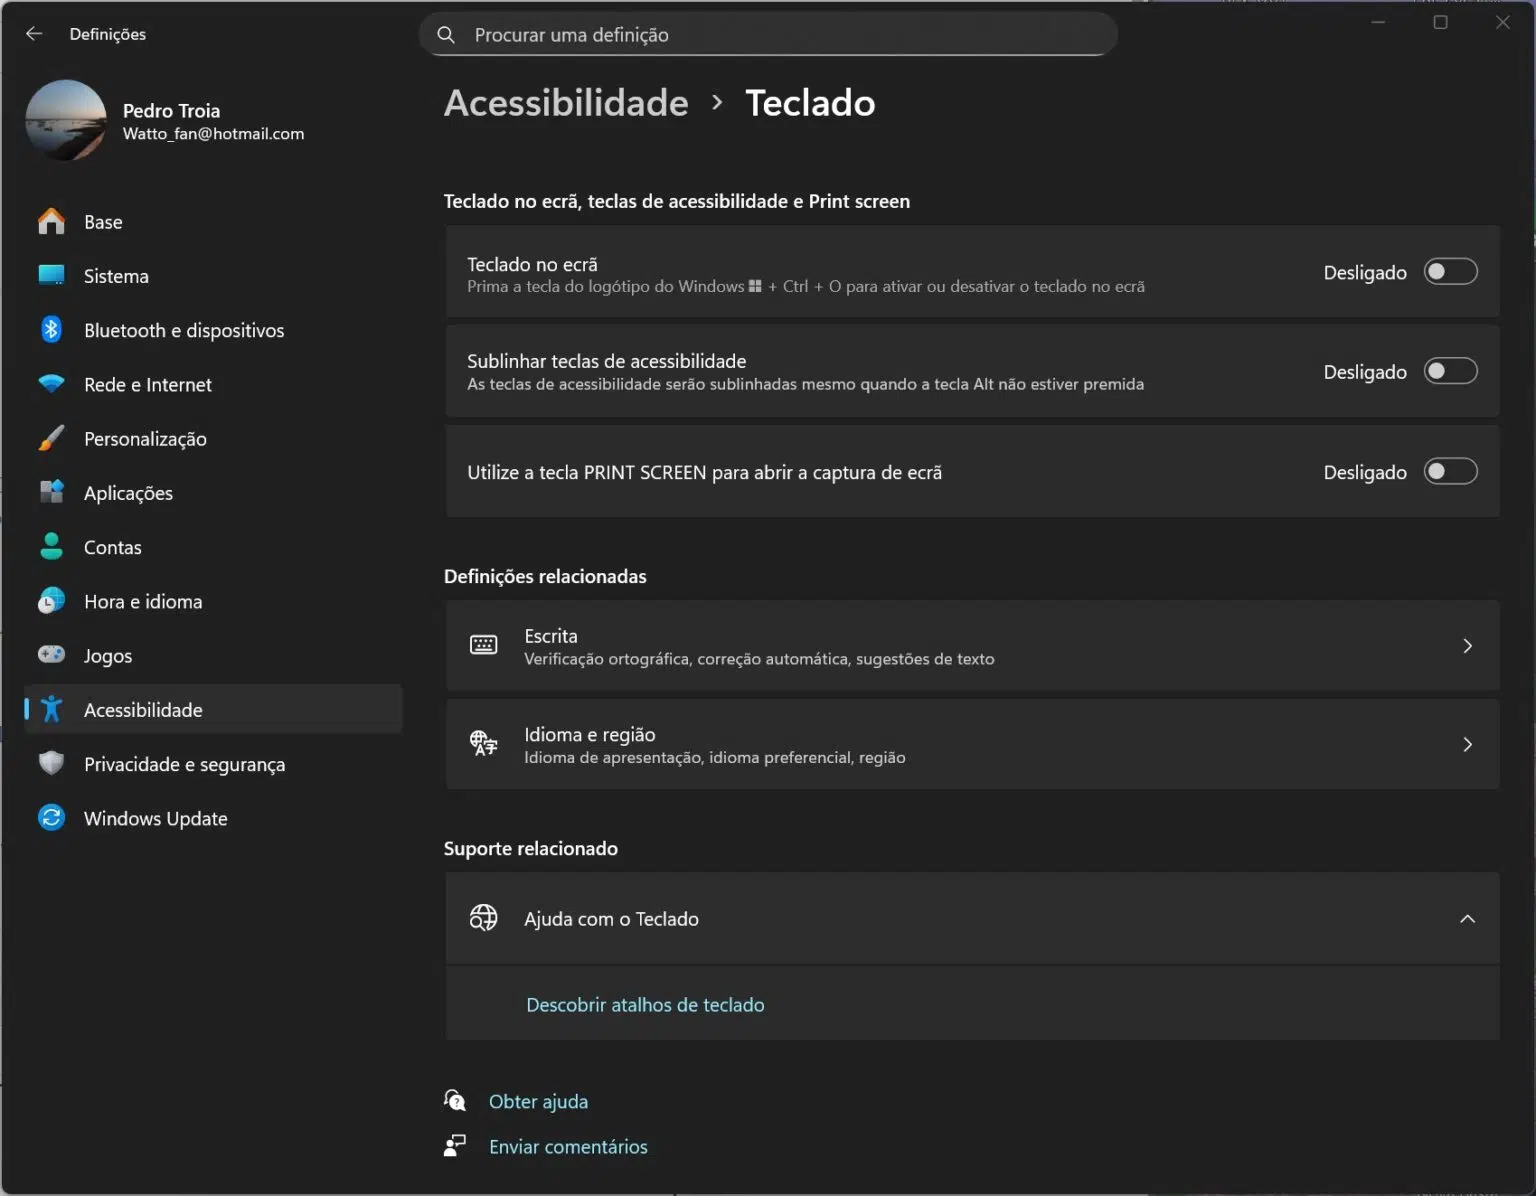This screenshot has height=1196, width=1536.
Task: Click the Base home icon
Action: tap(51, 221)
